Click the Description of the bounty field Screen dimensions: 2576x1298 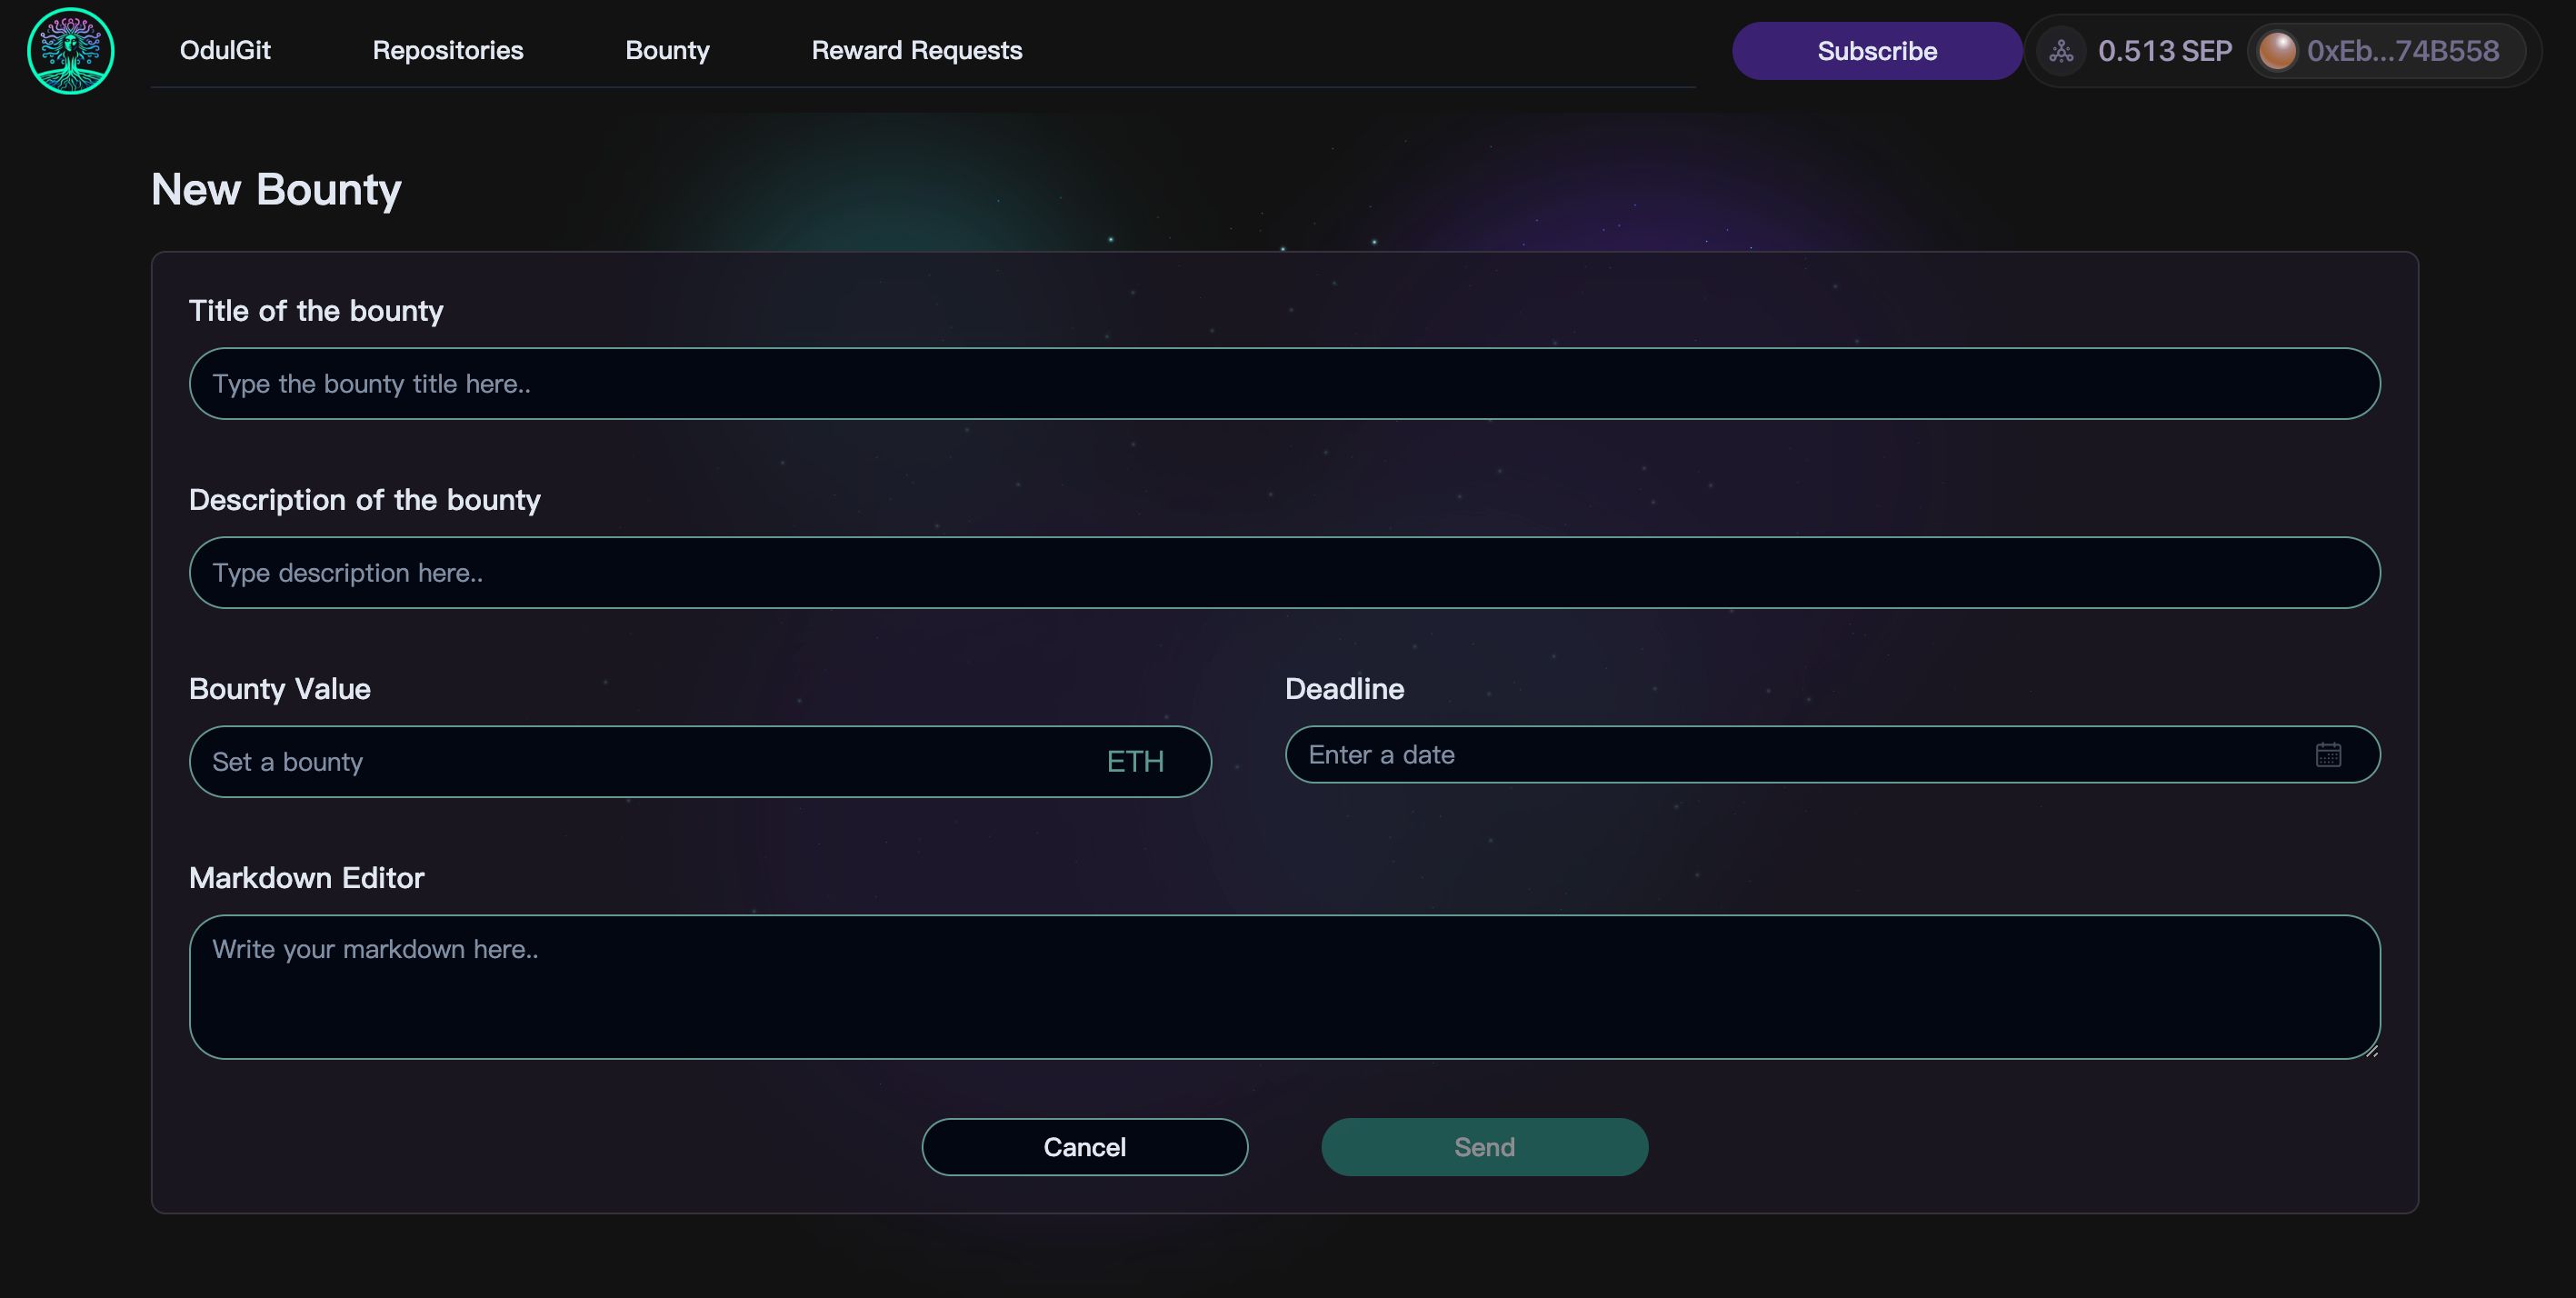[x=1284, y=571]
